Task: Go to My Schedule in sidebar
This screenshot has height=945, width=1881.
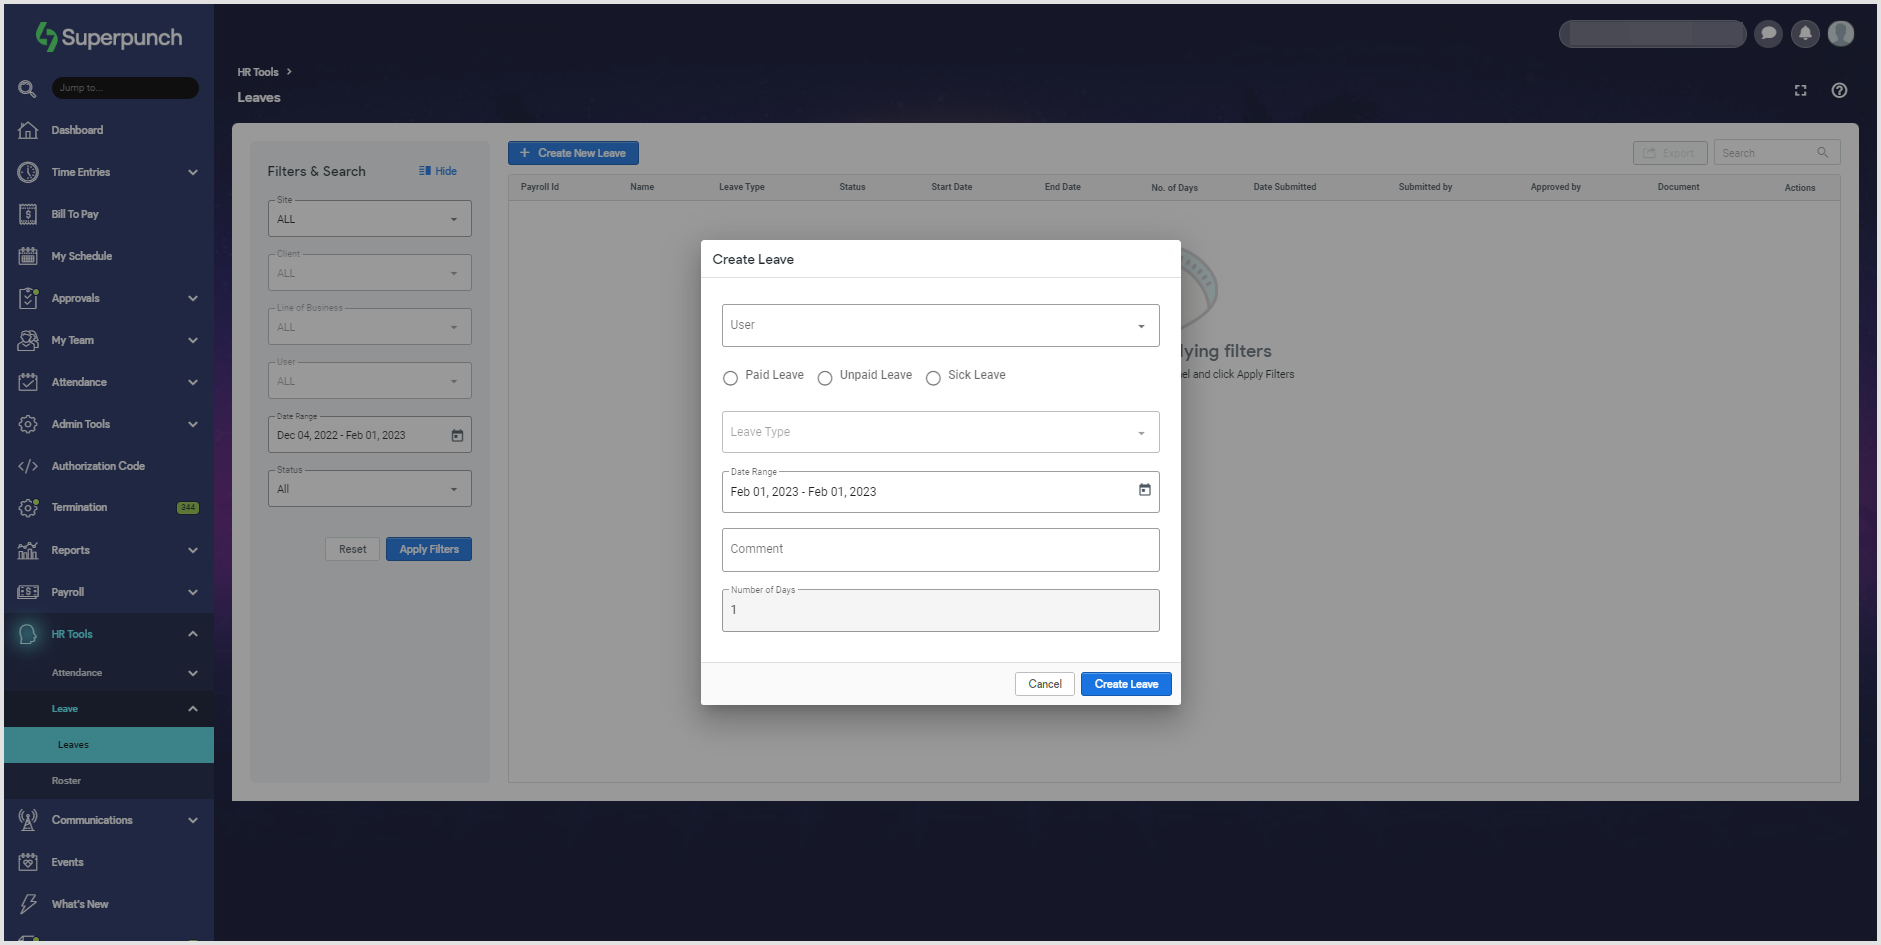Action: [82, 256]
